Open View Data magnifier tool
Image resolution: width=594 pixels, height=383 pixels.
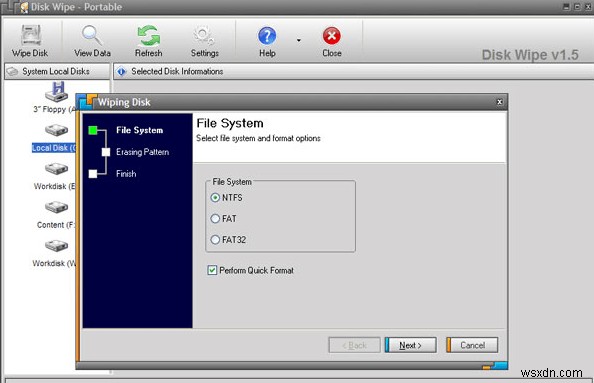[x=92, y=36]
